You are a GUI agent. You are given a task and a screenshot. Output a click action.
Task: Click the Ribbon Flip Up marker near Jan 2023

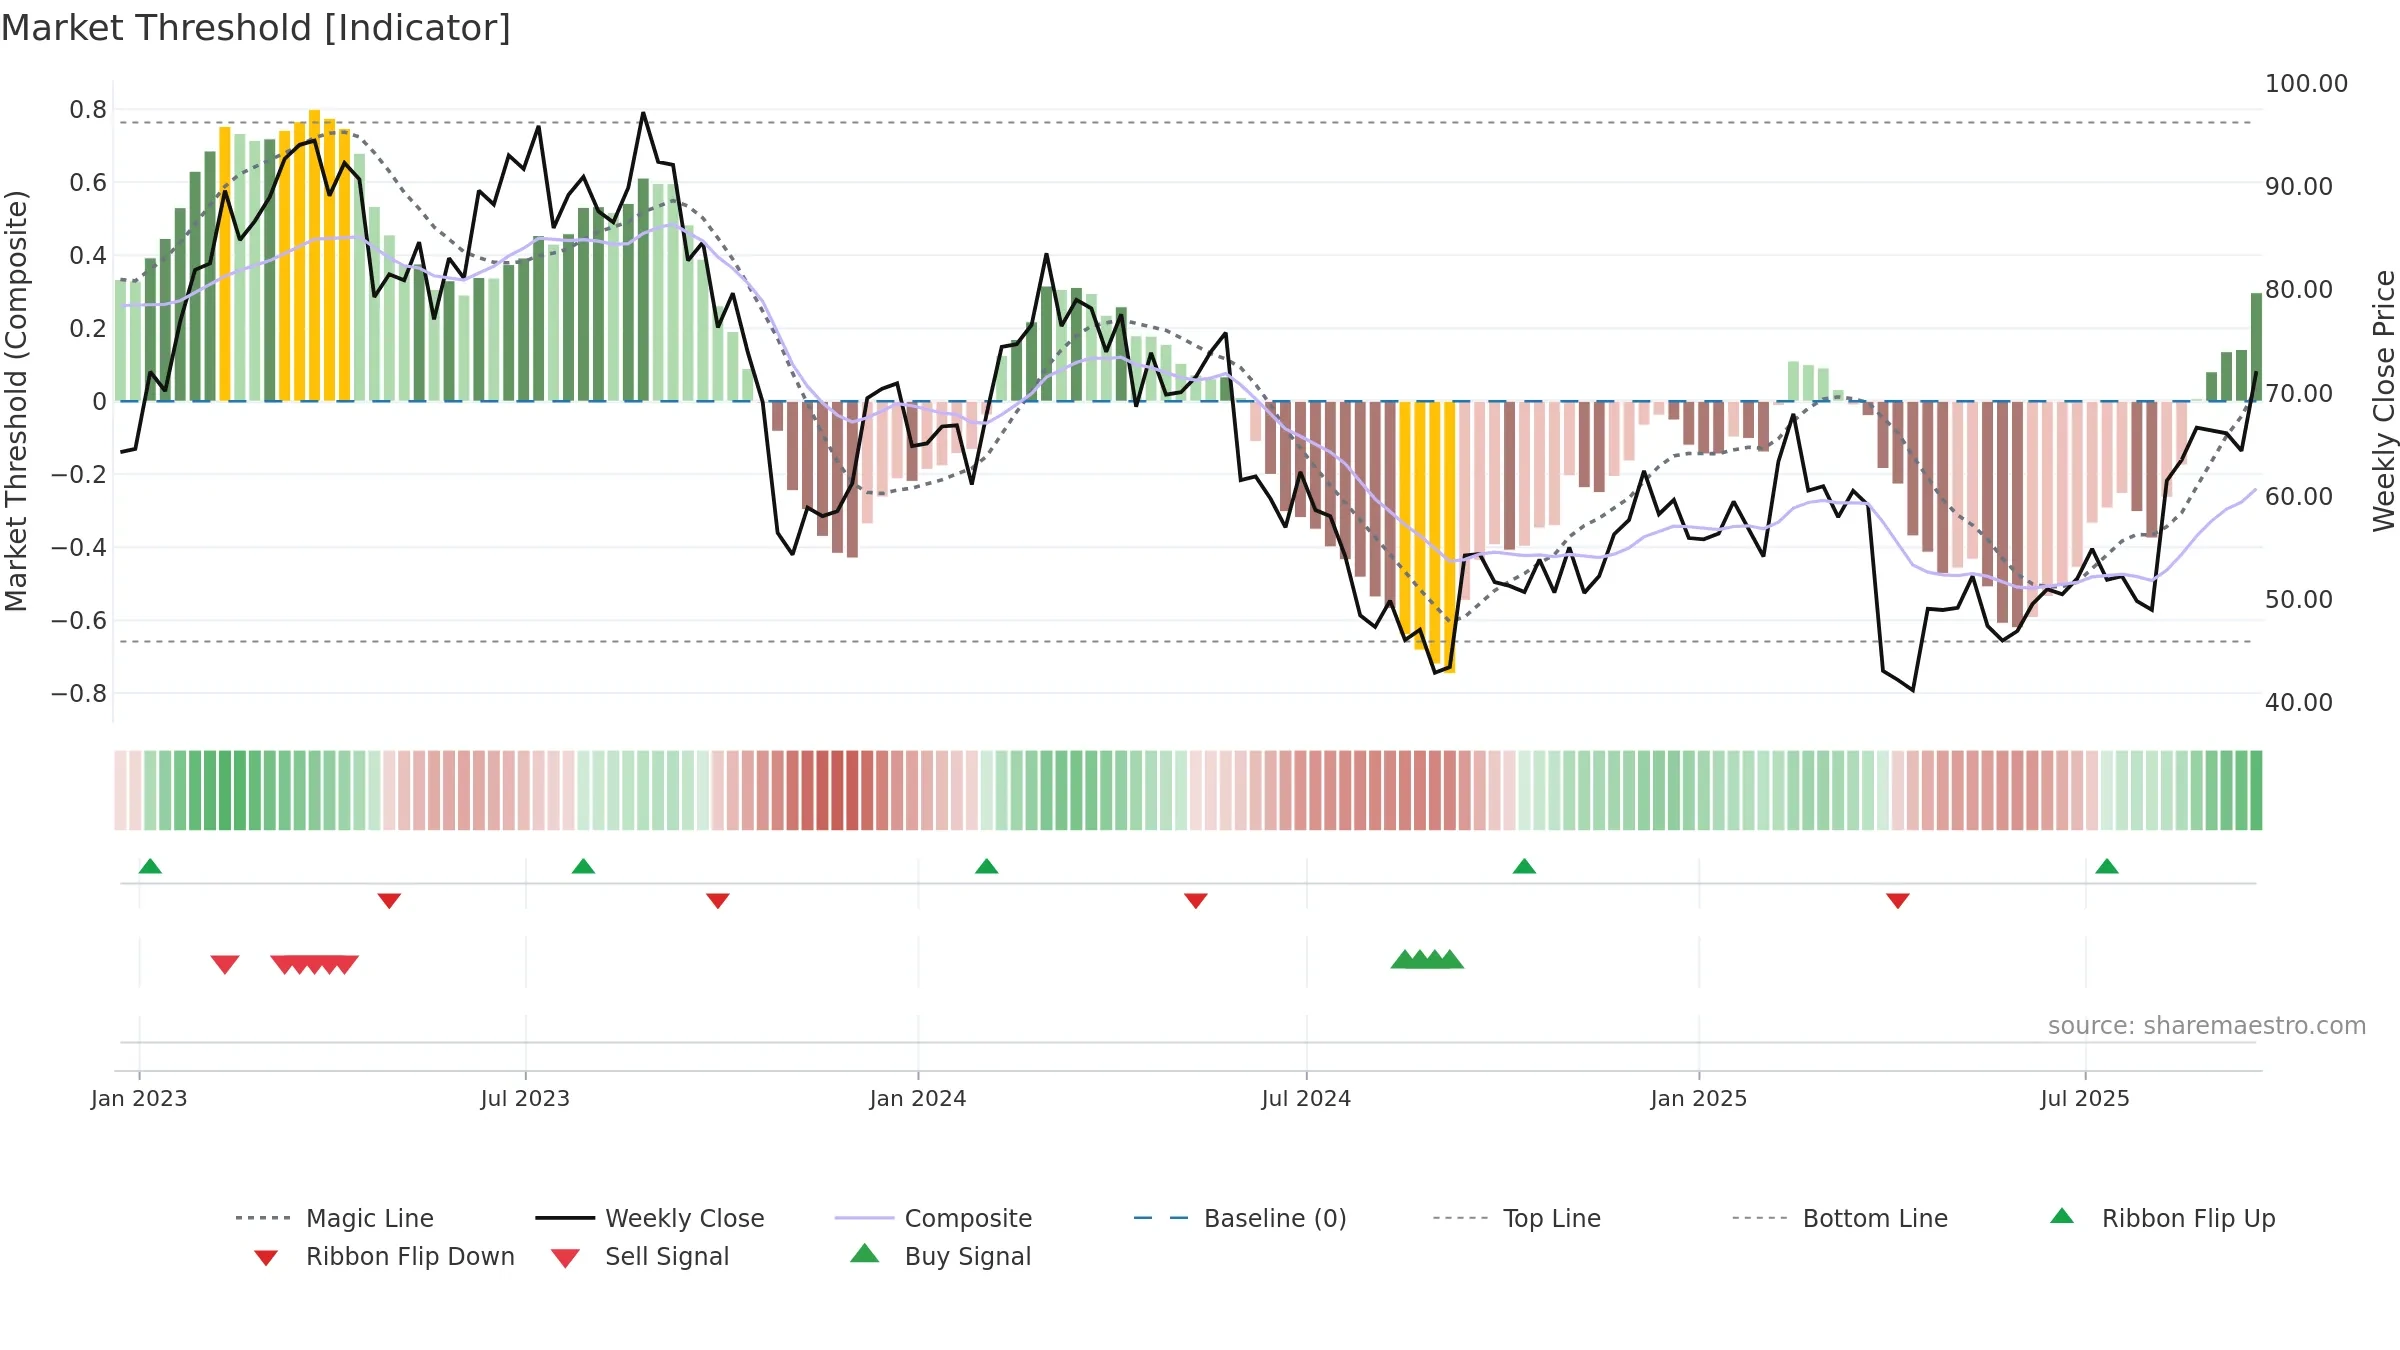[x=150, y=866]
